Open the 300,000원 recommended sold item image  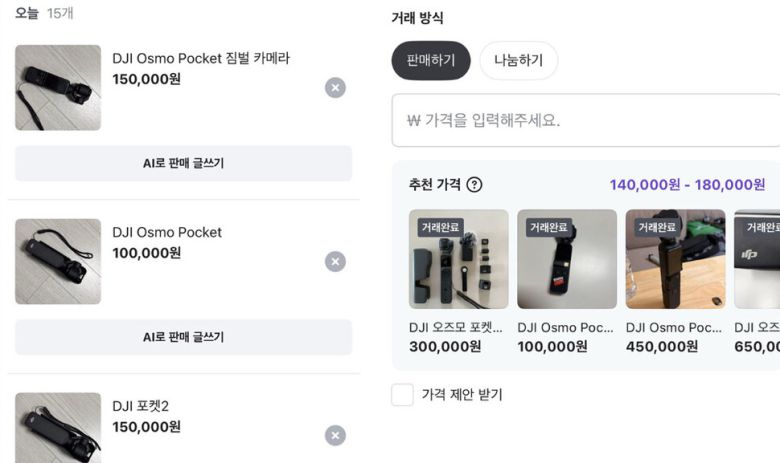(458, 259)
